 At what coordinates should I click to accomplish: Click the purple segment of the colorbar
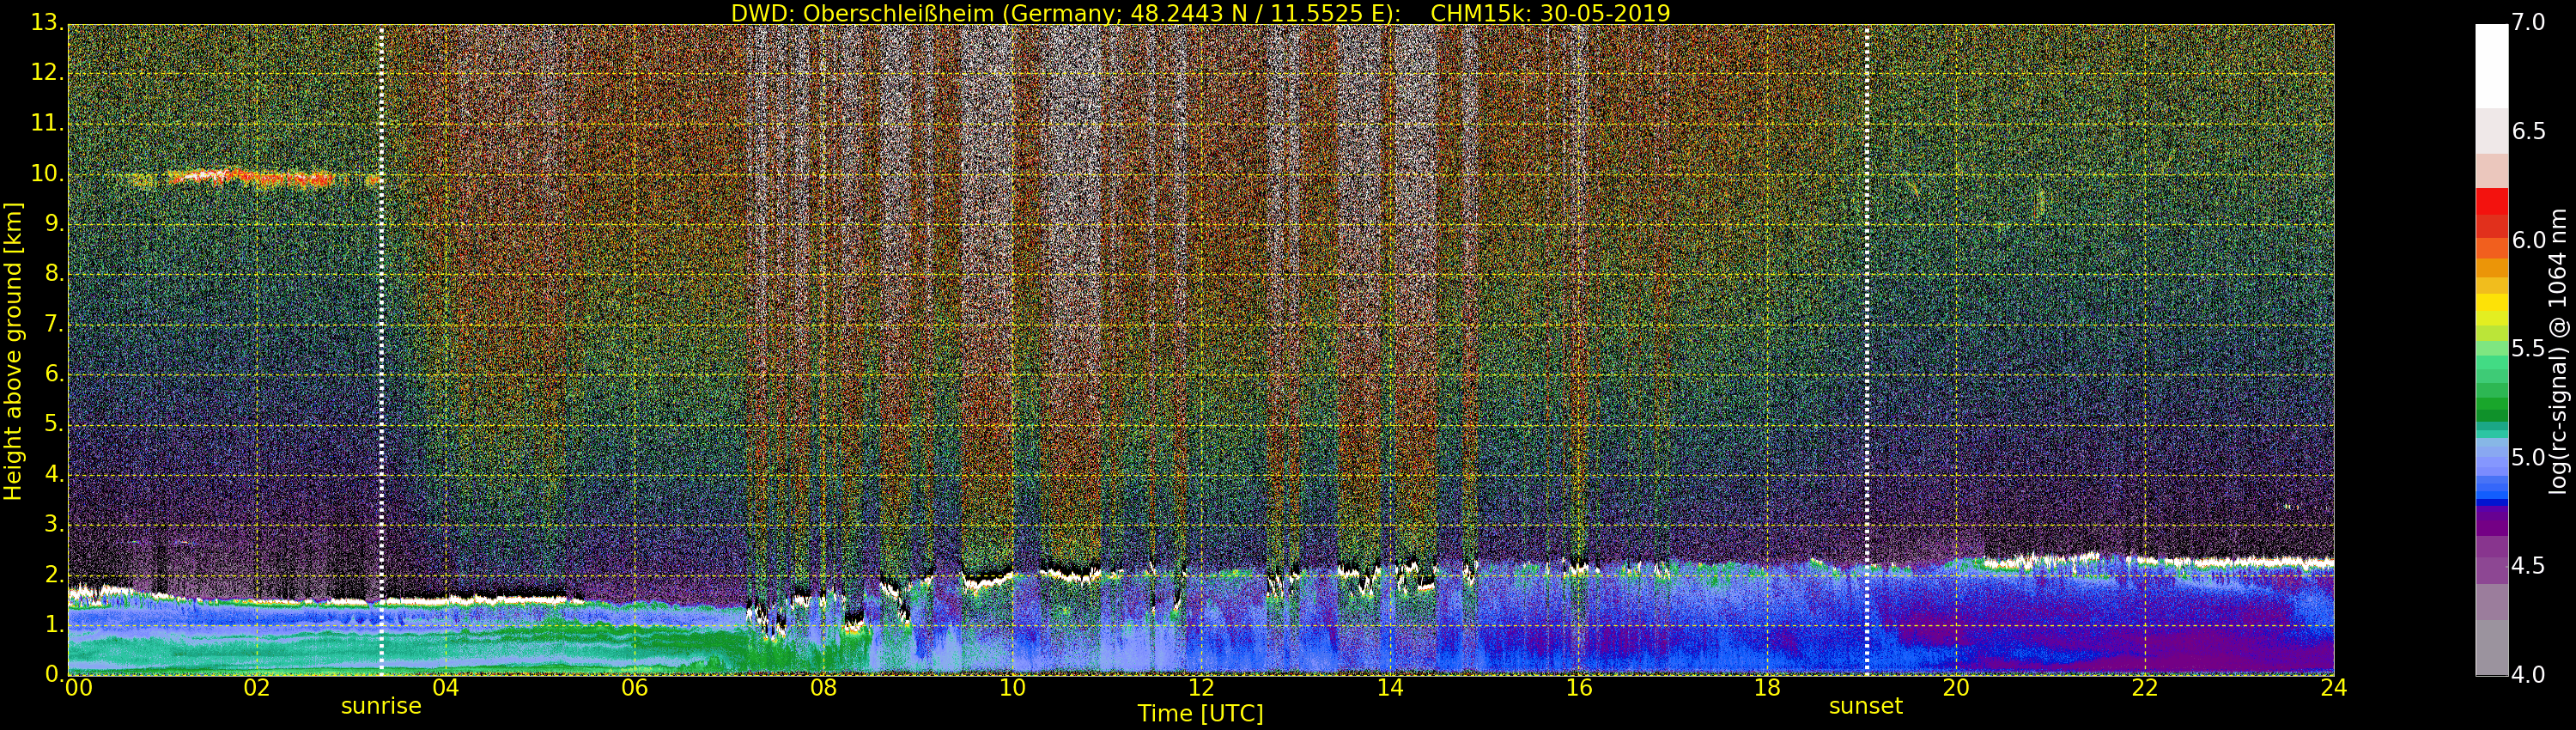point(2491,523)
